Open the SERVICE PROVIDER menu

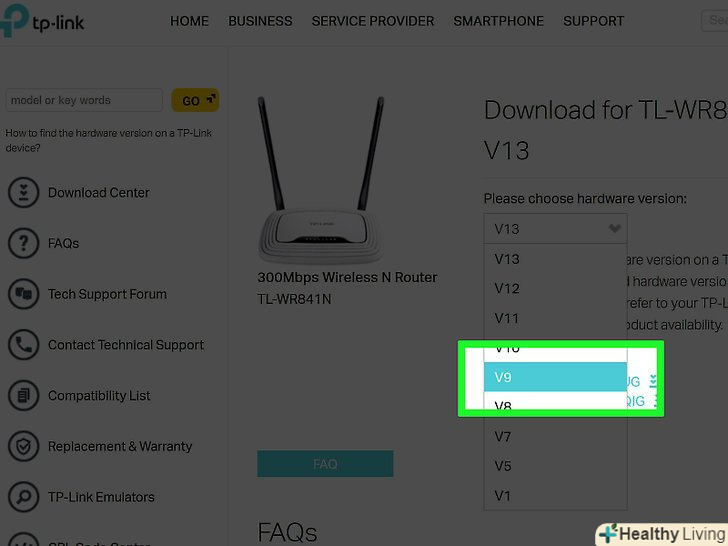click(373, 21)
